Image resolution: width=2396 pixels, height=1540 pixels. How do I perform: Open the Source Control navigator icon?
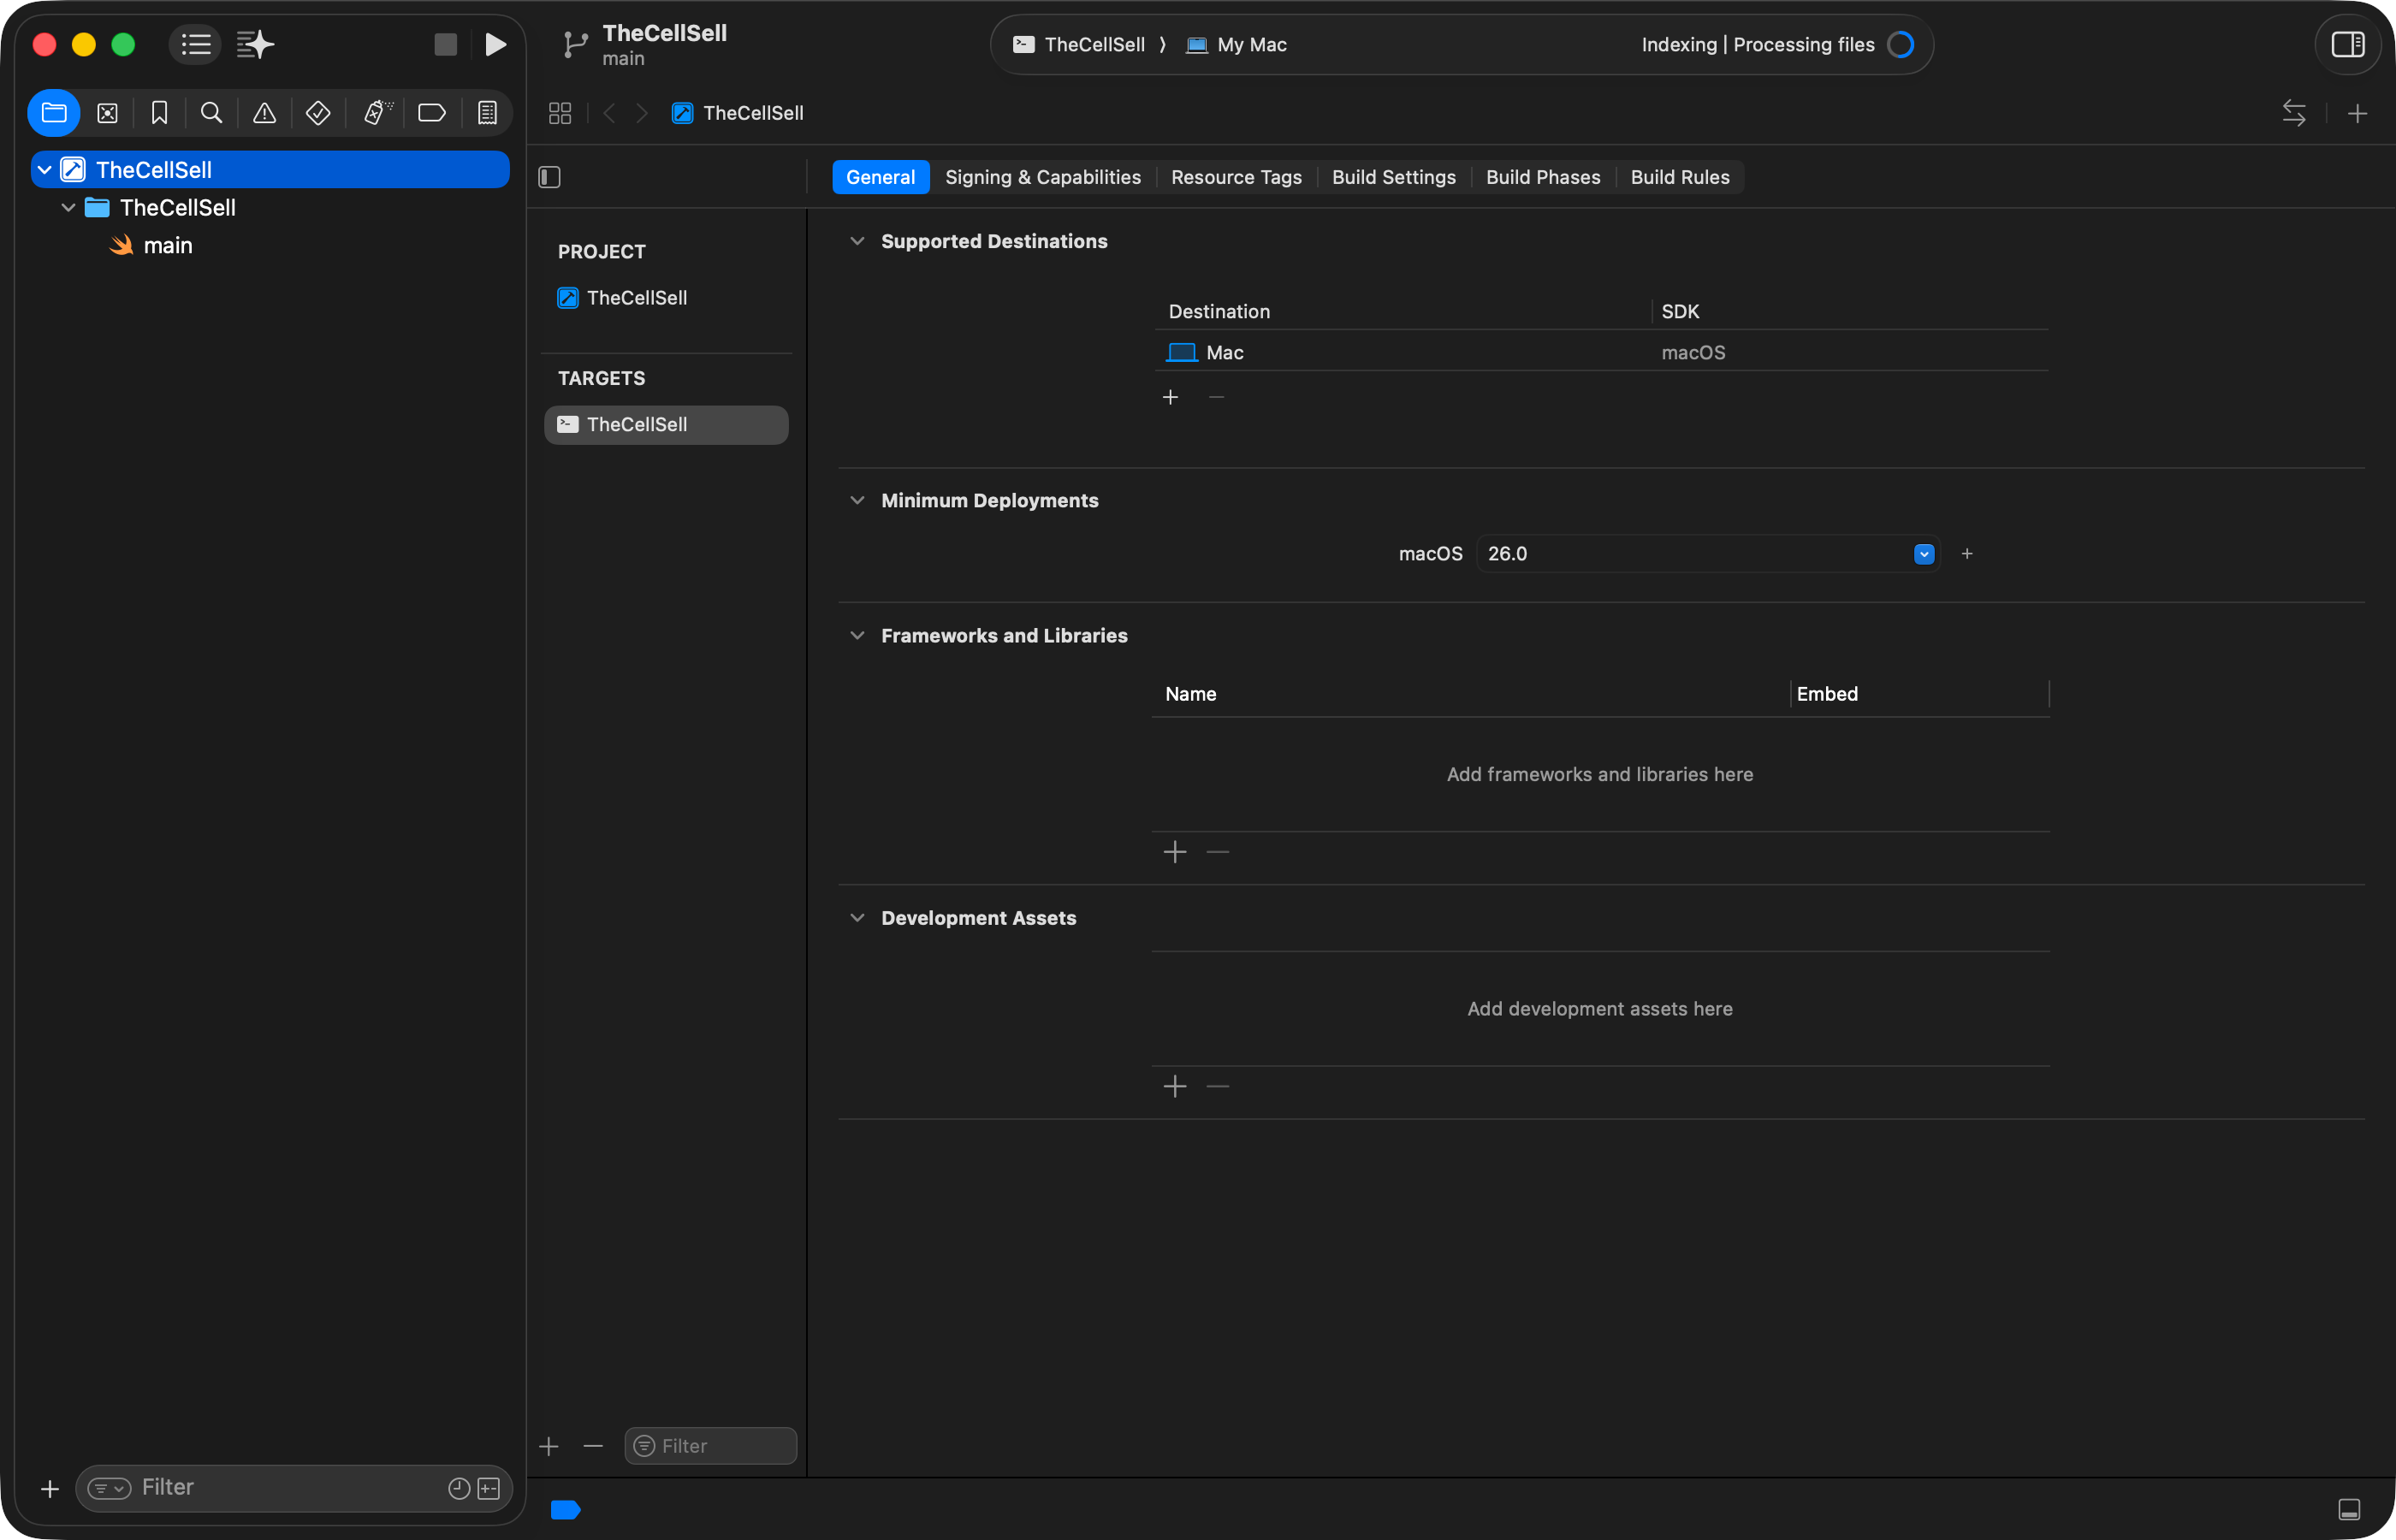pyautogui.click(x=107, y=113)
